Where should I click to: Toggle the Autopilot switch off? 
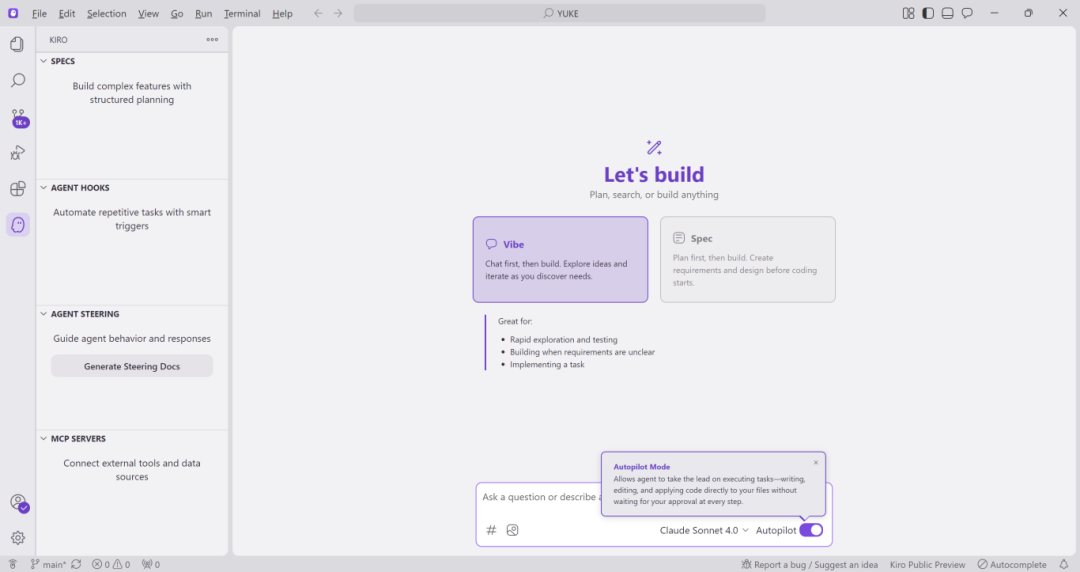tap(811, 530)
